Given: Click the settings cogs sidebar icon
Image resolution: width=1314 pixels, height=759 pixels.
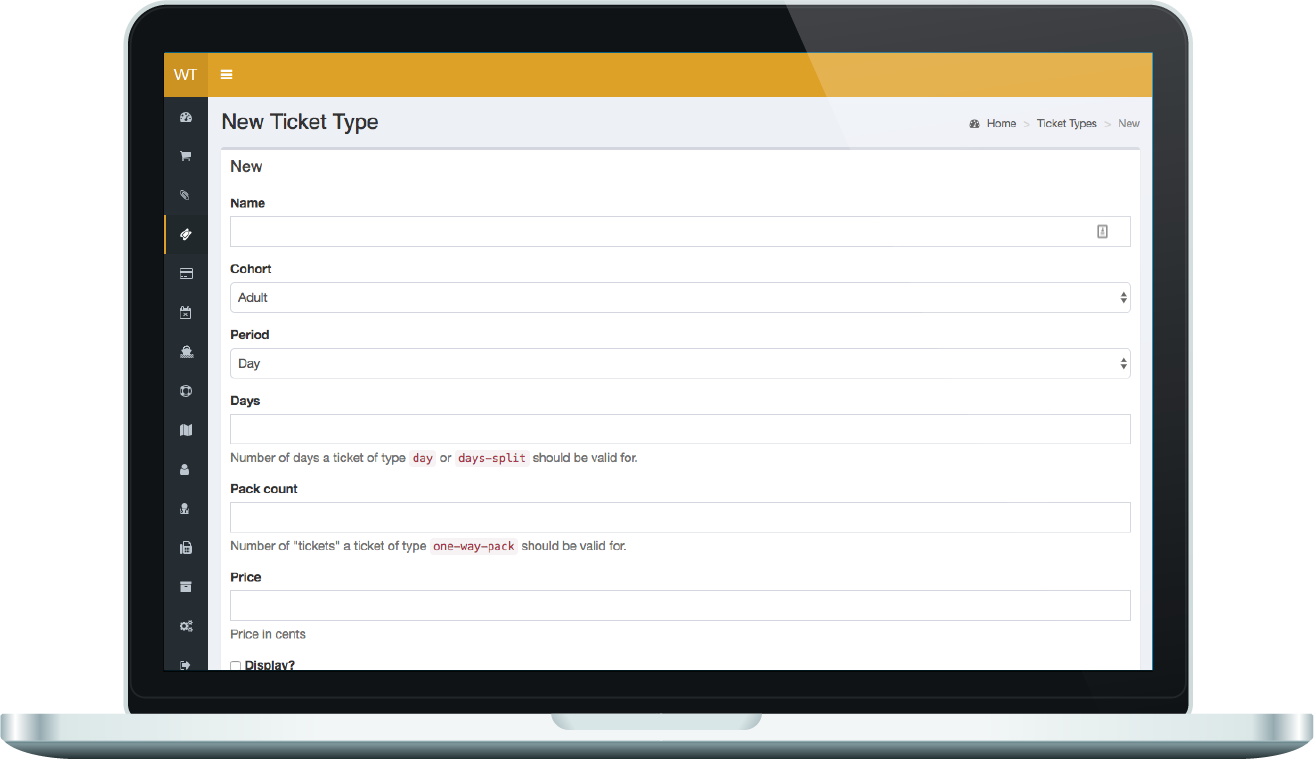Looking at the screenshot, I should click(185, 626).
